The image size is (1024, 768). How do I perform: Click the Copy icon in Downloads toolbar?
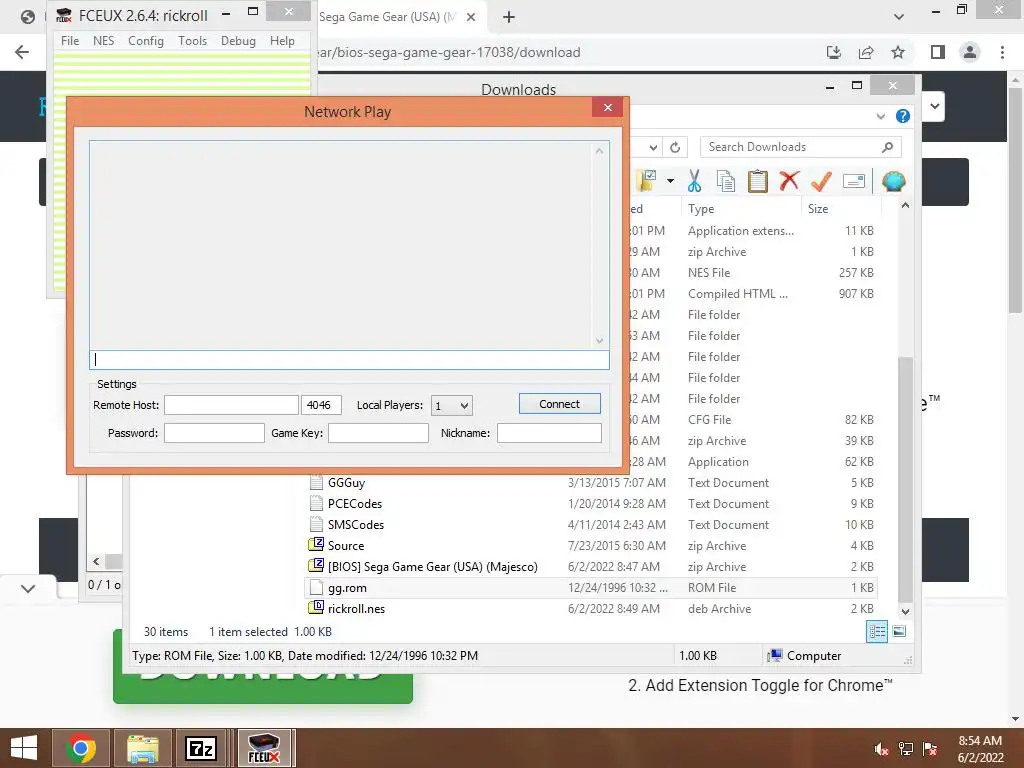coord(726,181)
